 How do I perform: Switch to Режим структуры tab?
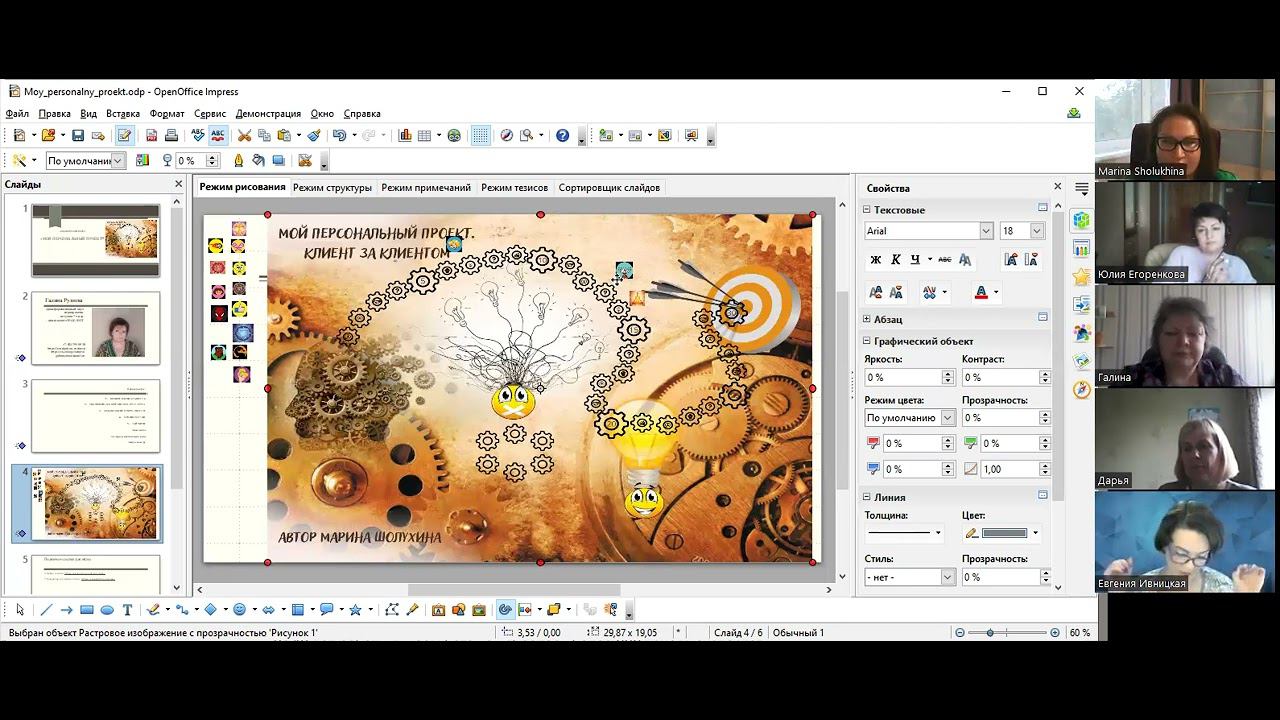pos(332,188)
